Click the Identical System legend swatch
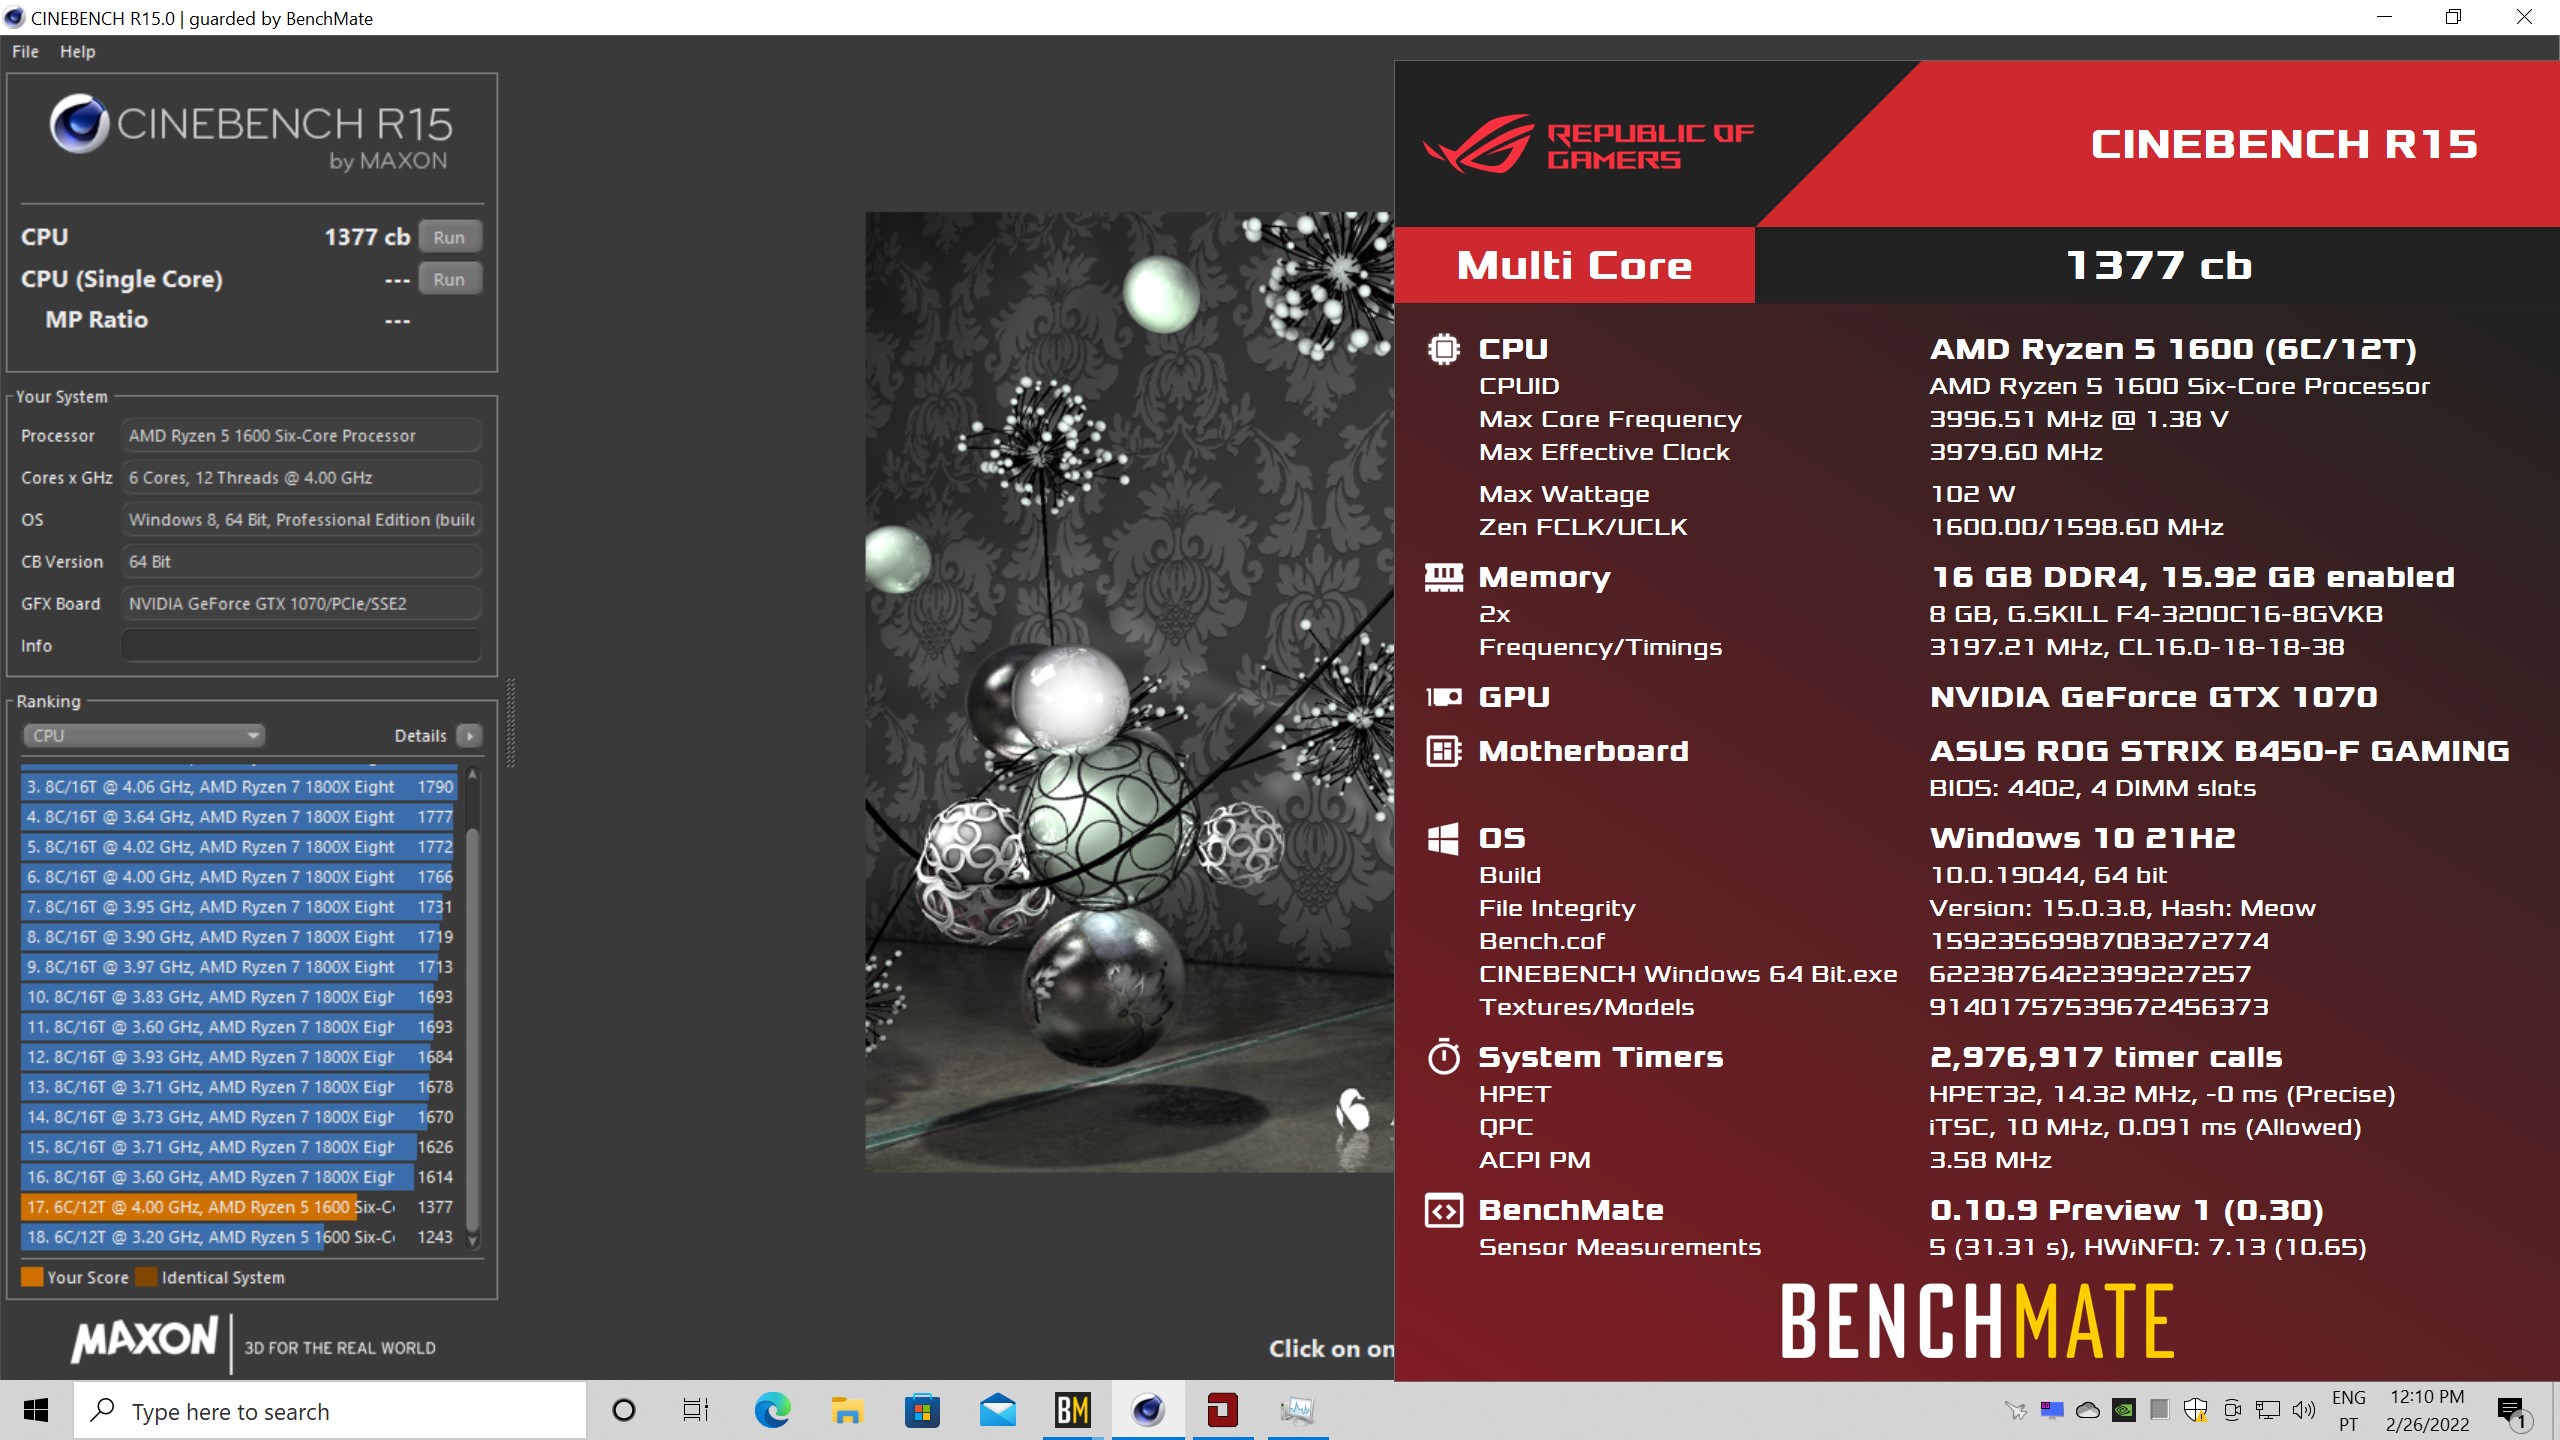This screenshot has width=2560, height=1440. click(x=146, y=1277)
